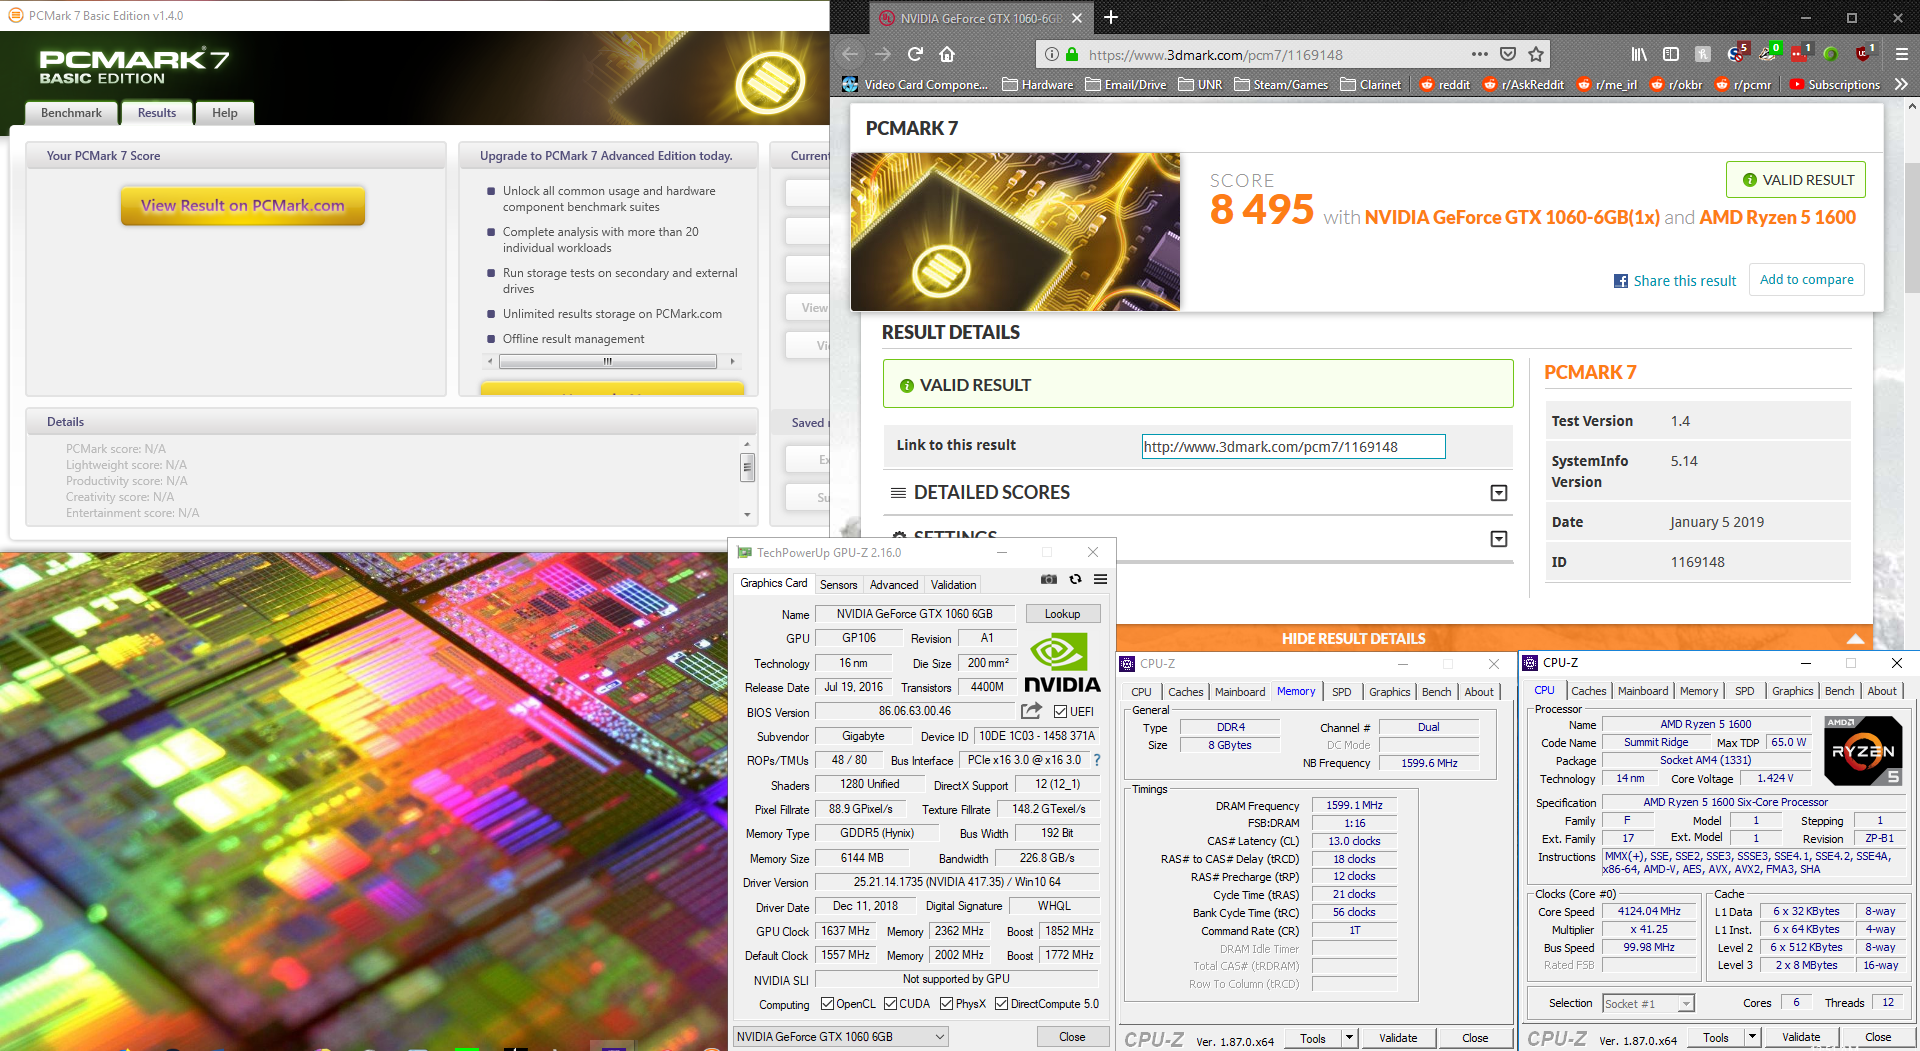Image resolution: width=1920 pixels, height=1051 pixels.
Task: Open the GPU-Z hamburger menu
Action: (x=1100, y=579)
